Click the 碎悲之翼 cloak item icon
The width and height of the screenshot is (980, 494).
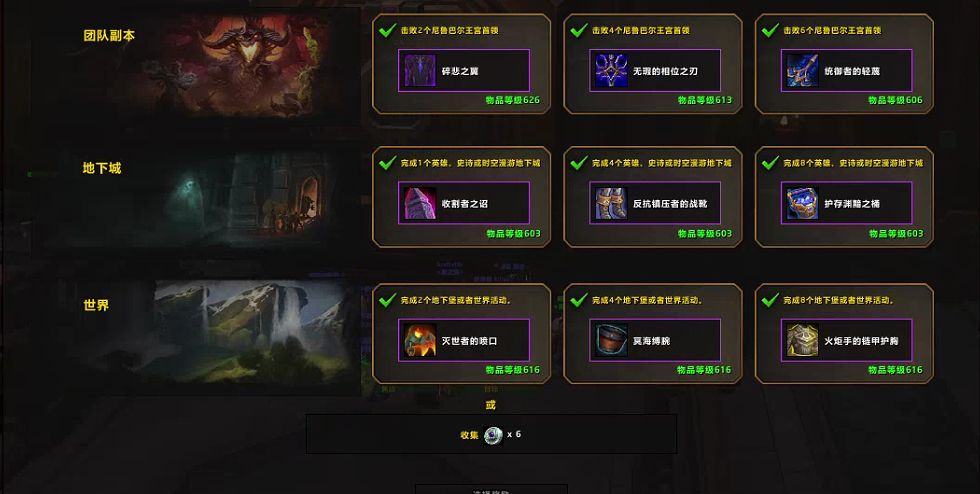point(420,71)
